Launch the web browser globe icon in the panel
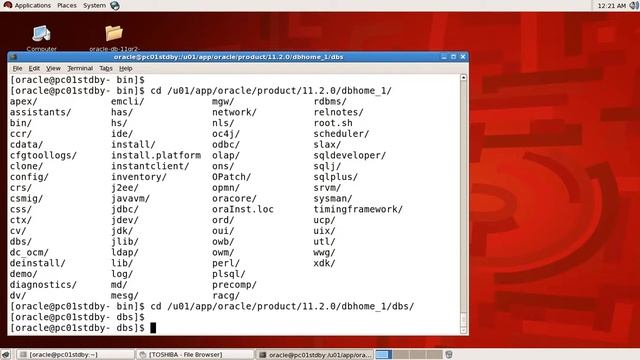 [x=115, y=6]
